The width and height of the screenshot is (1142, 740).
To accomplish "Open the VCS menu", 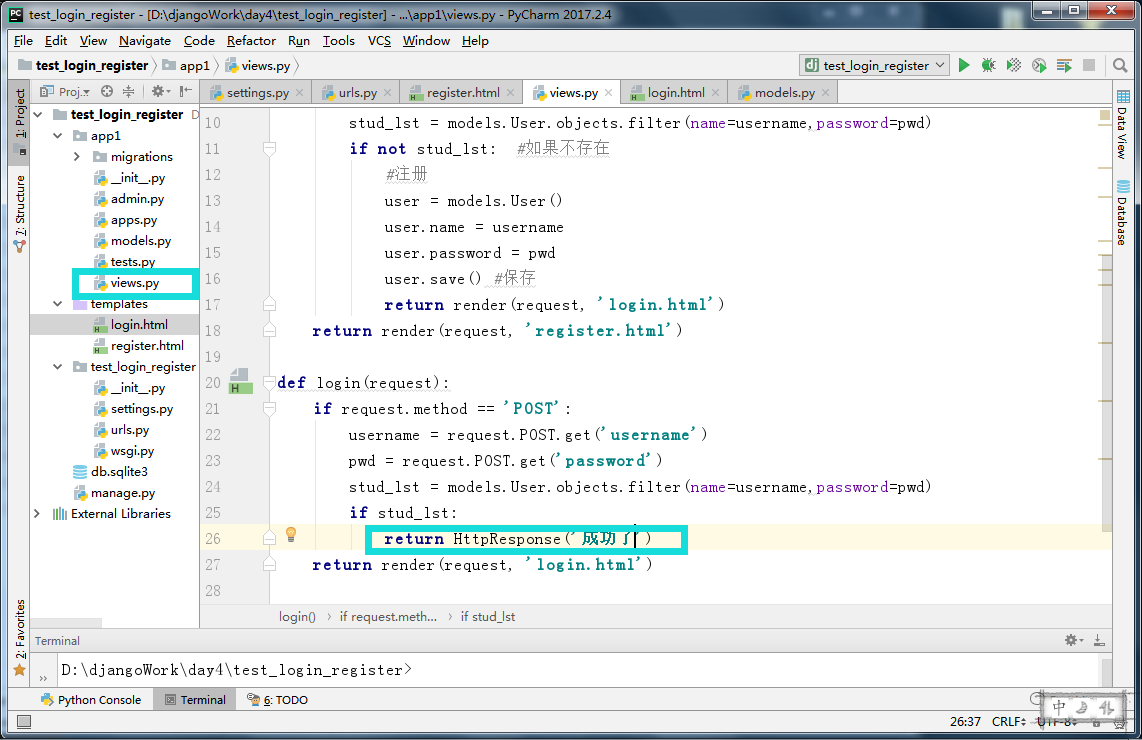I will tap(379, 41).
